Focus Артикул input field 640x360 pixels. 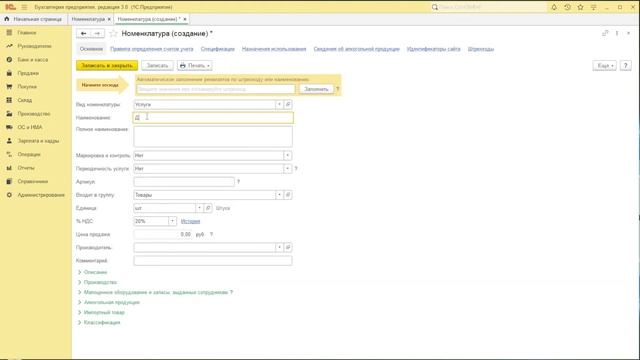[184, 182]
